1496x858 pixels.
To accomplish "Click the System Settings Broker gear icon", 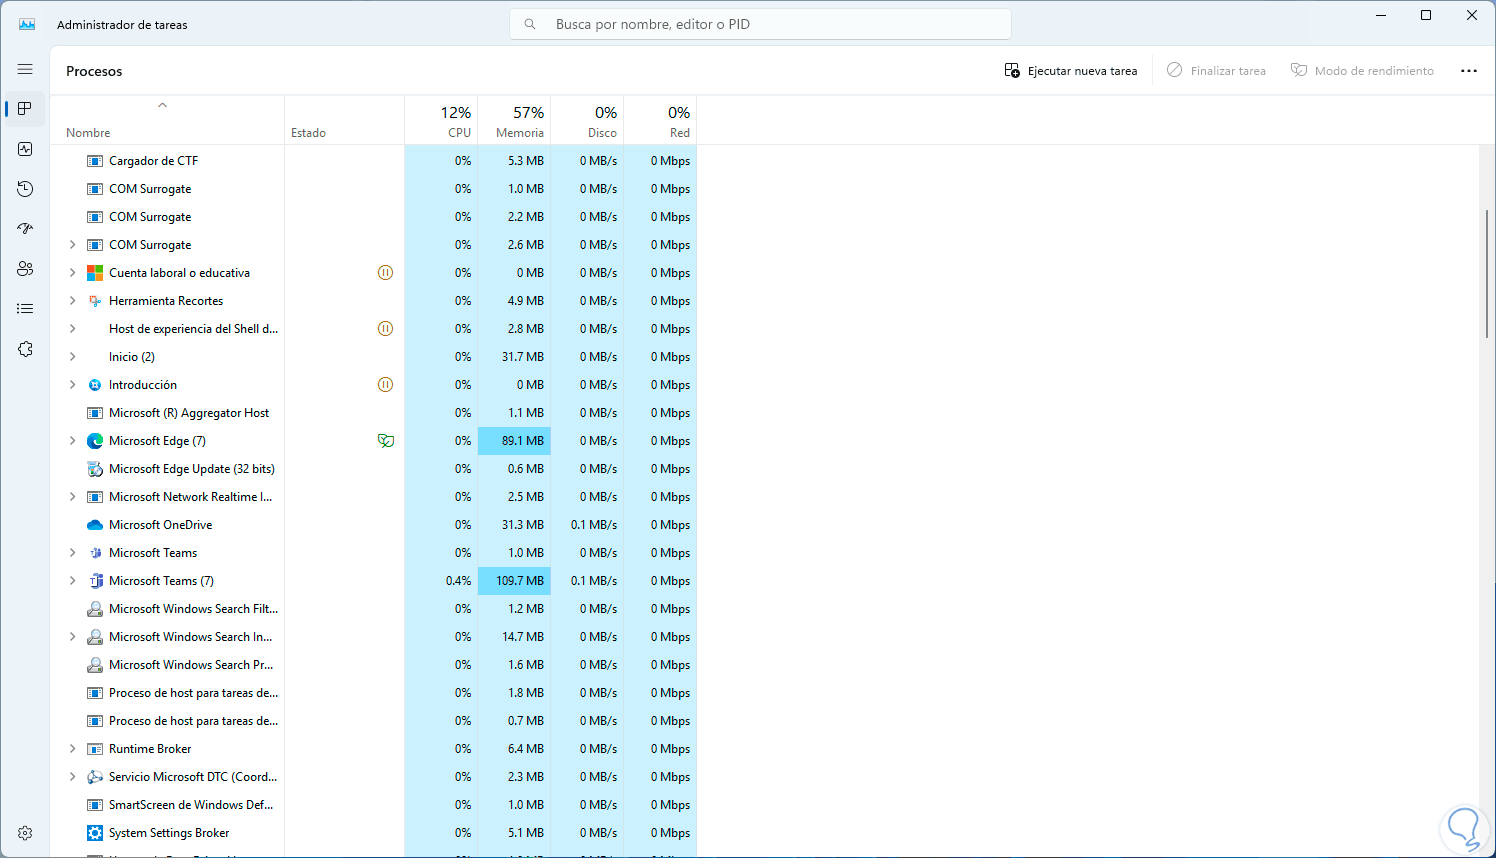I will [x=95, y=833].
